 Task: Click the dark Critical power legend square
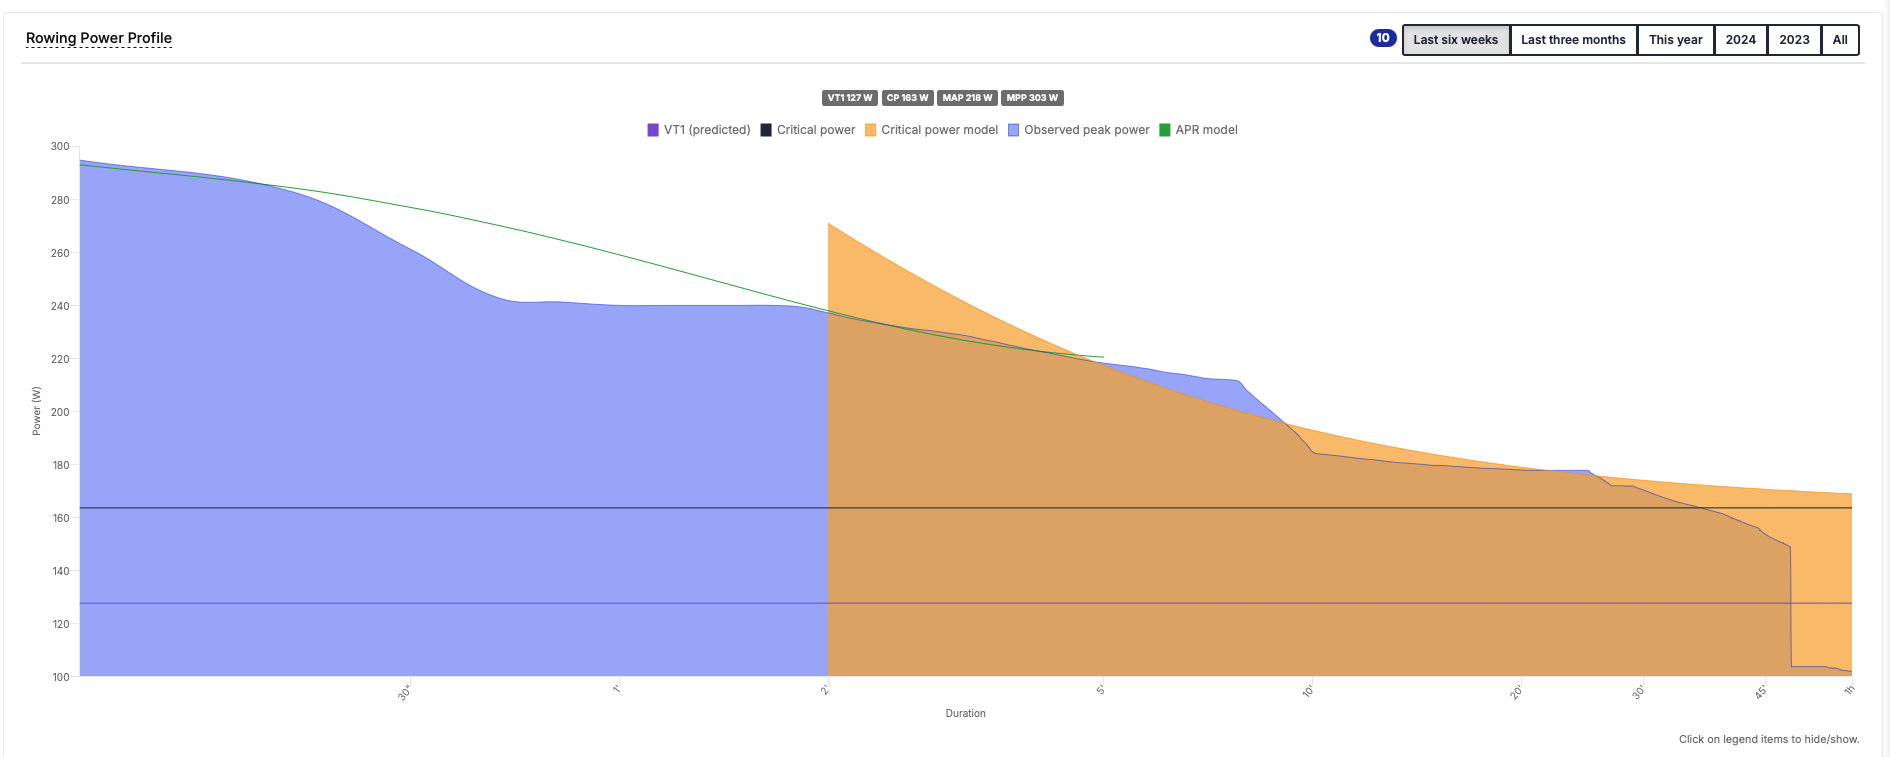(x=766, y=130)
